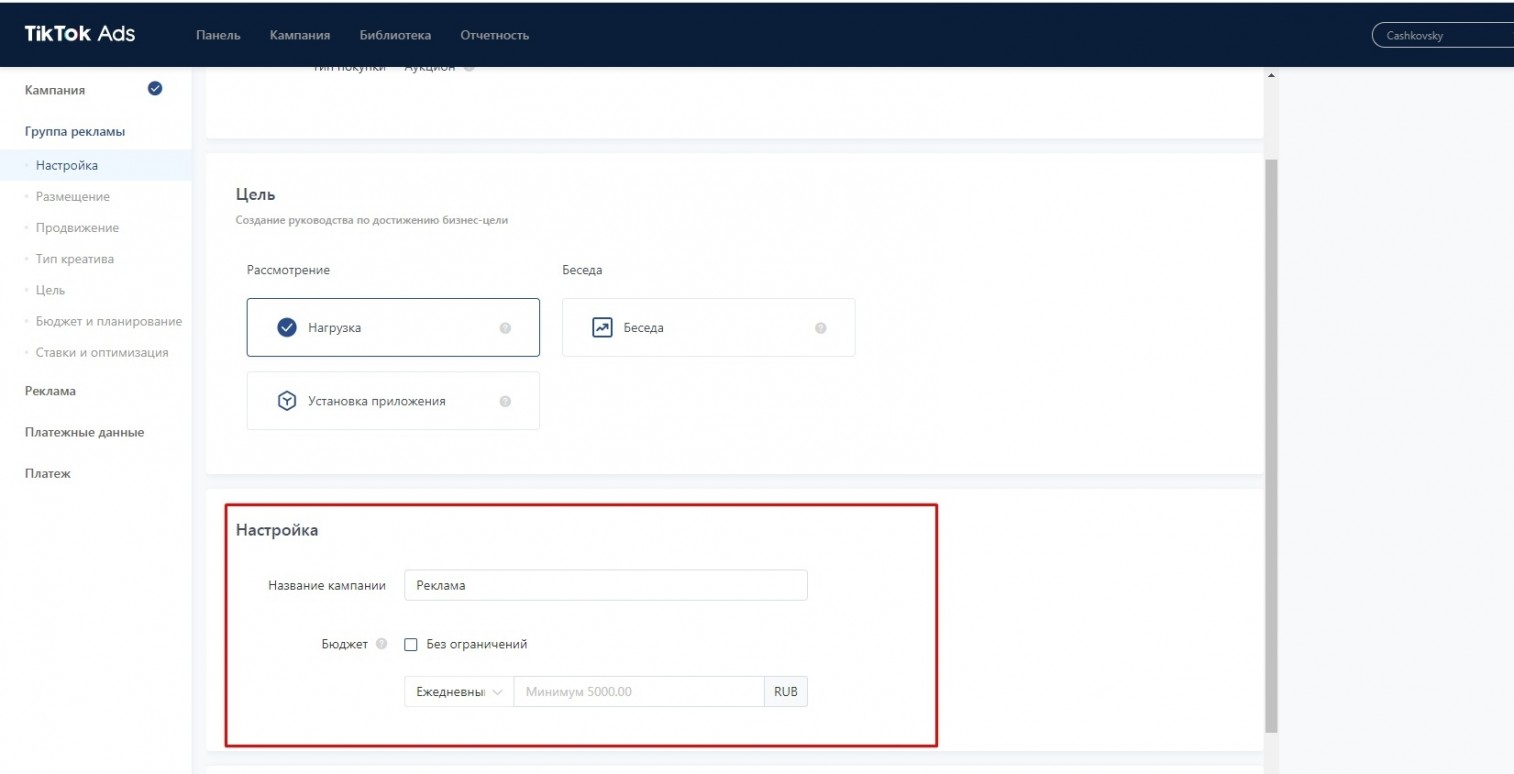This screenshot has width=1514, height=774.
Task: Open help tooltip next to Бюджет
Action: (x=382, y=644)
